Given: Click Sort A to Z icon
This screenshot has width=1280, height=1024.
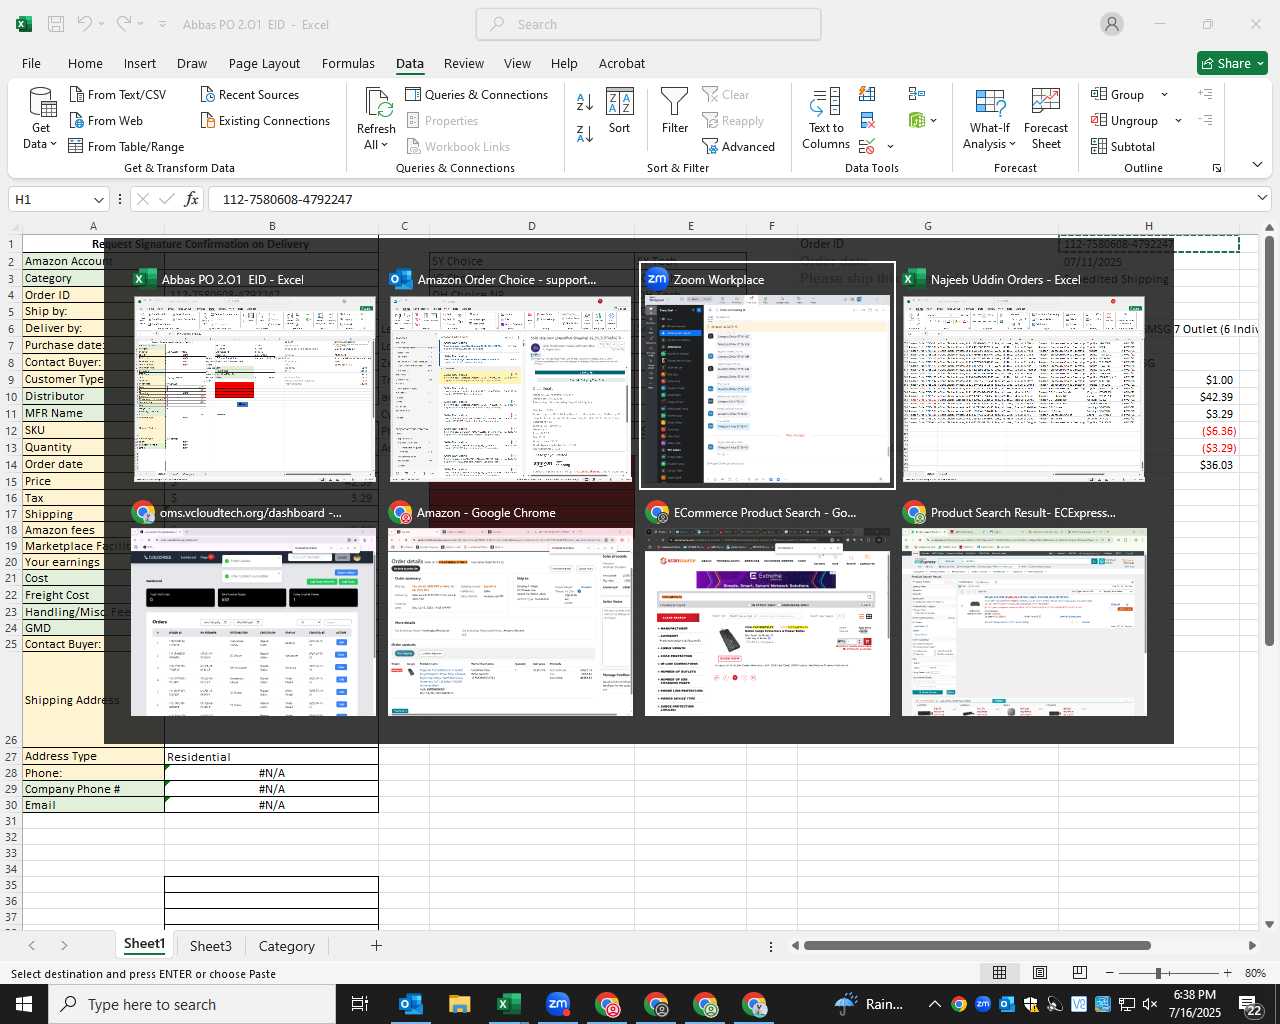Looking at the screenshot, I should point(585,102).
